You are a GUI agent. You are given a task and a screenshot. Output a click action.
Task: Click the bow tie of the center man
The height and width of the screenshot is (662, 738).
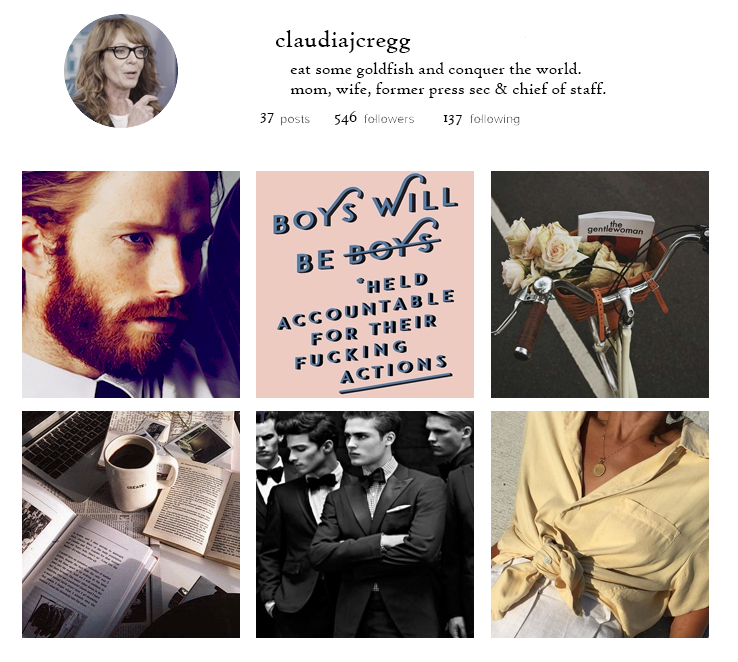(x=371, y=479)
